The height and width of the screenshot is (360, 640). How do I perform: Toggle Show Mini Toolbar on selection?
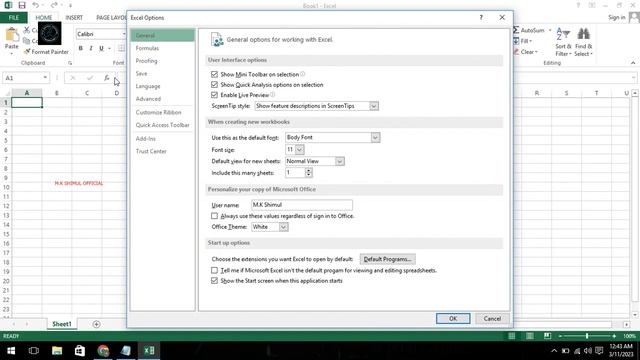214,74
